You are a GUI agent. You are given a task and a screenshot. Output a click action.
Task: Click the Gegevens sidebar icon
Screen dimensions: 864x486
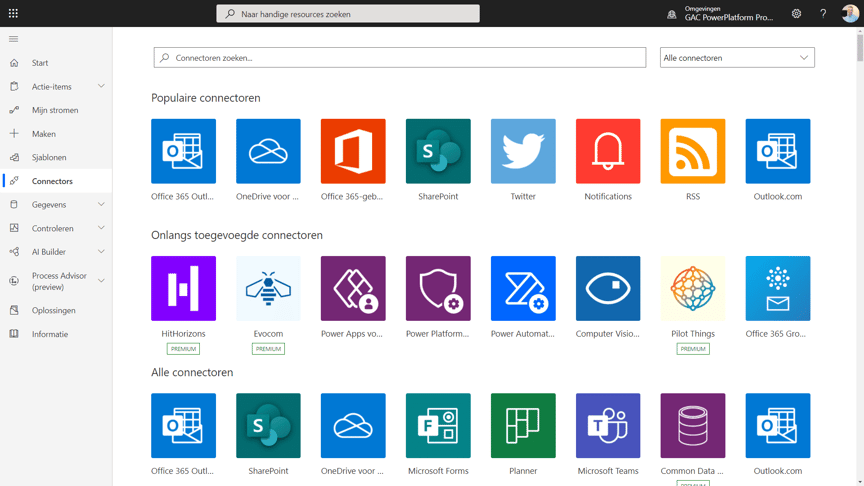click(x=14, y=204)
